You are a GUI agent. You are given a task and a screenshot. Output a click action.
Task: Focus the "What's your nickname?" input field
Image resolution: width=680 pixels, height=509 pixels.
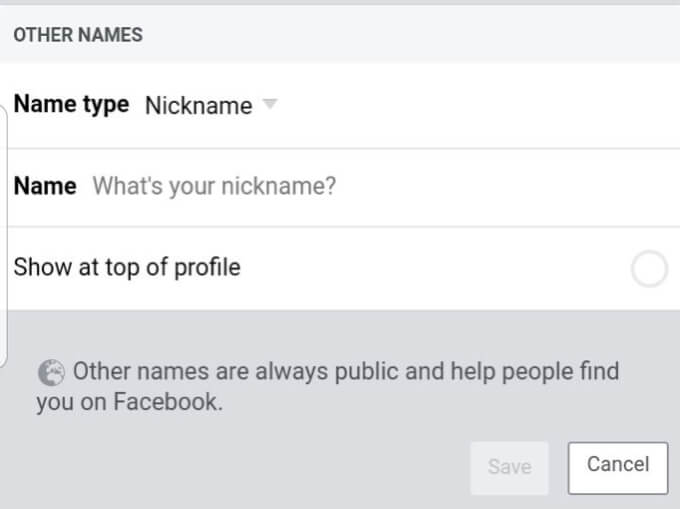point(214,186)
